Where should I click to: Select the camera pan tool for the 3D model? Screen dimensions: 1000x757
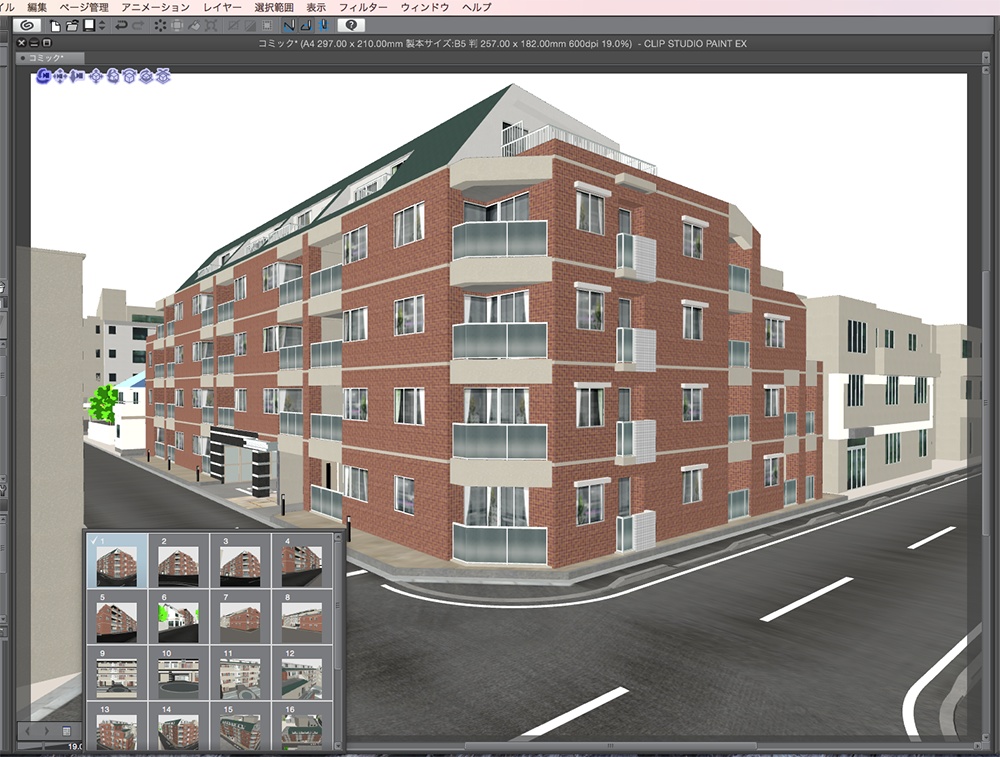[x=58, y=76]
